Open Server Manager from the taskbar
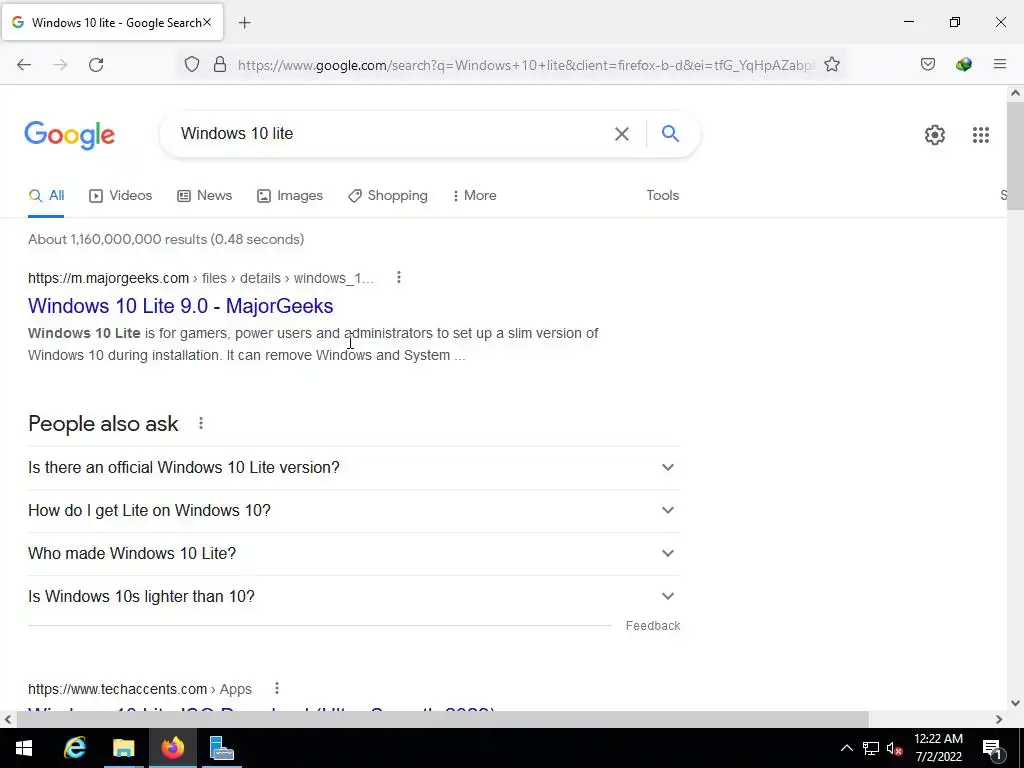 (221, 748)
